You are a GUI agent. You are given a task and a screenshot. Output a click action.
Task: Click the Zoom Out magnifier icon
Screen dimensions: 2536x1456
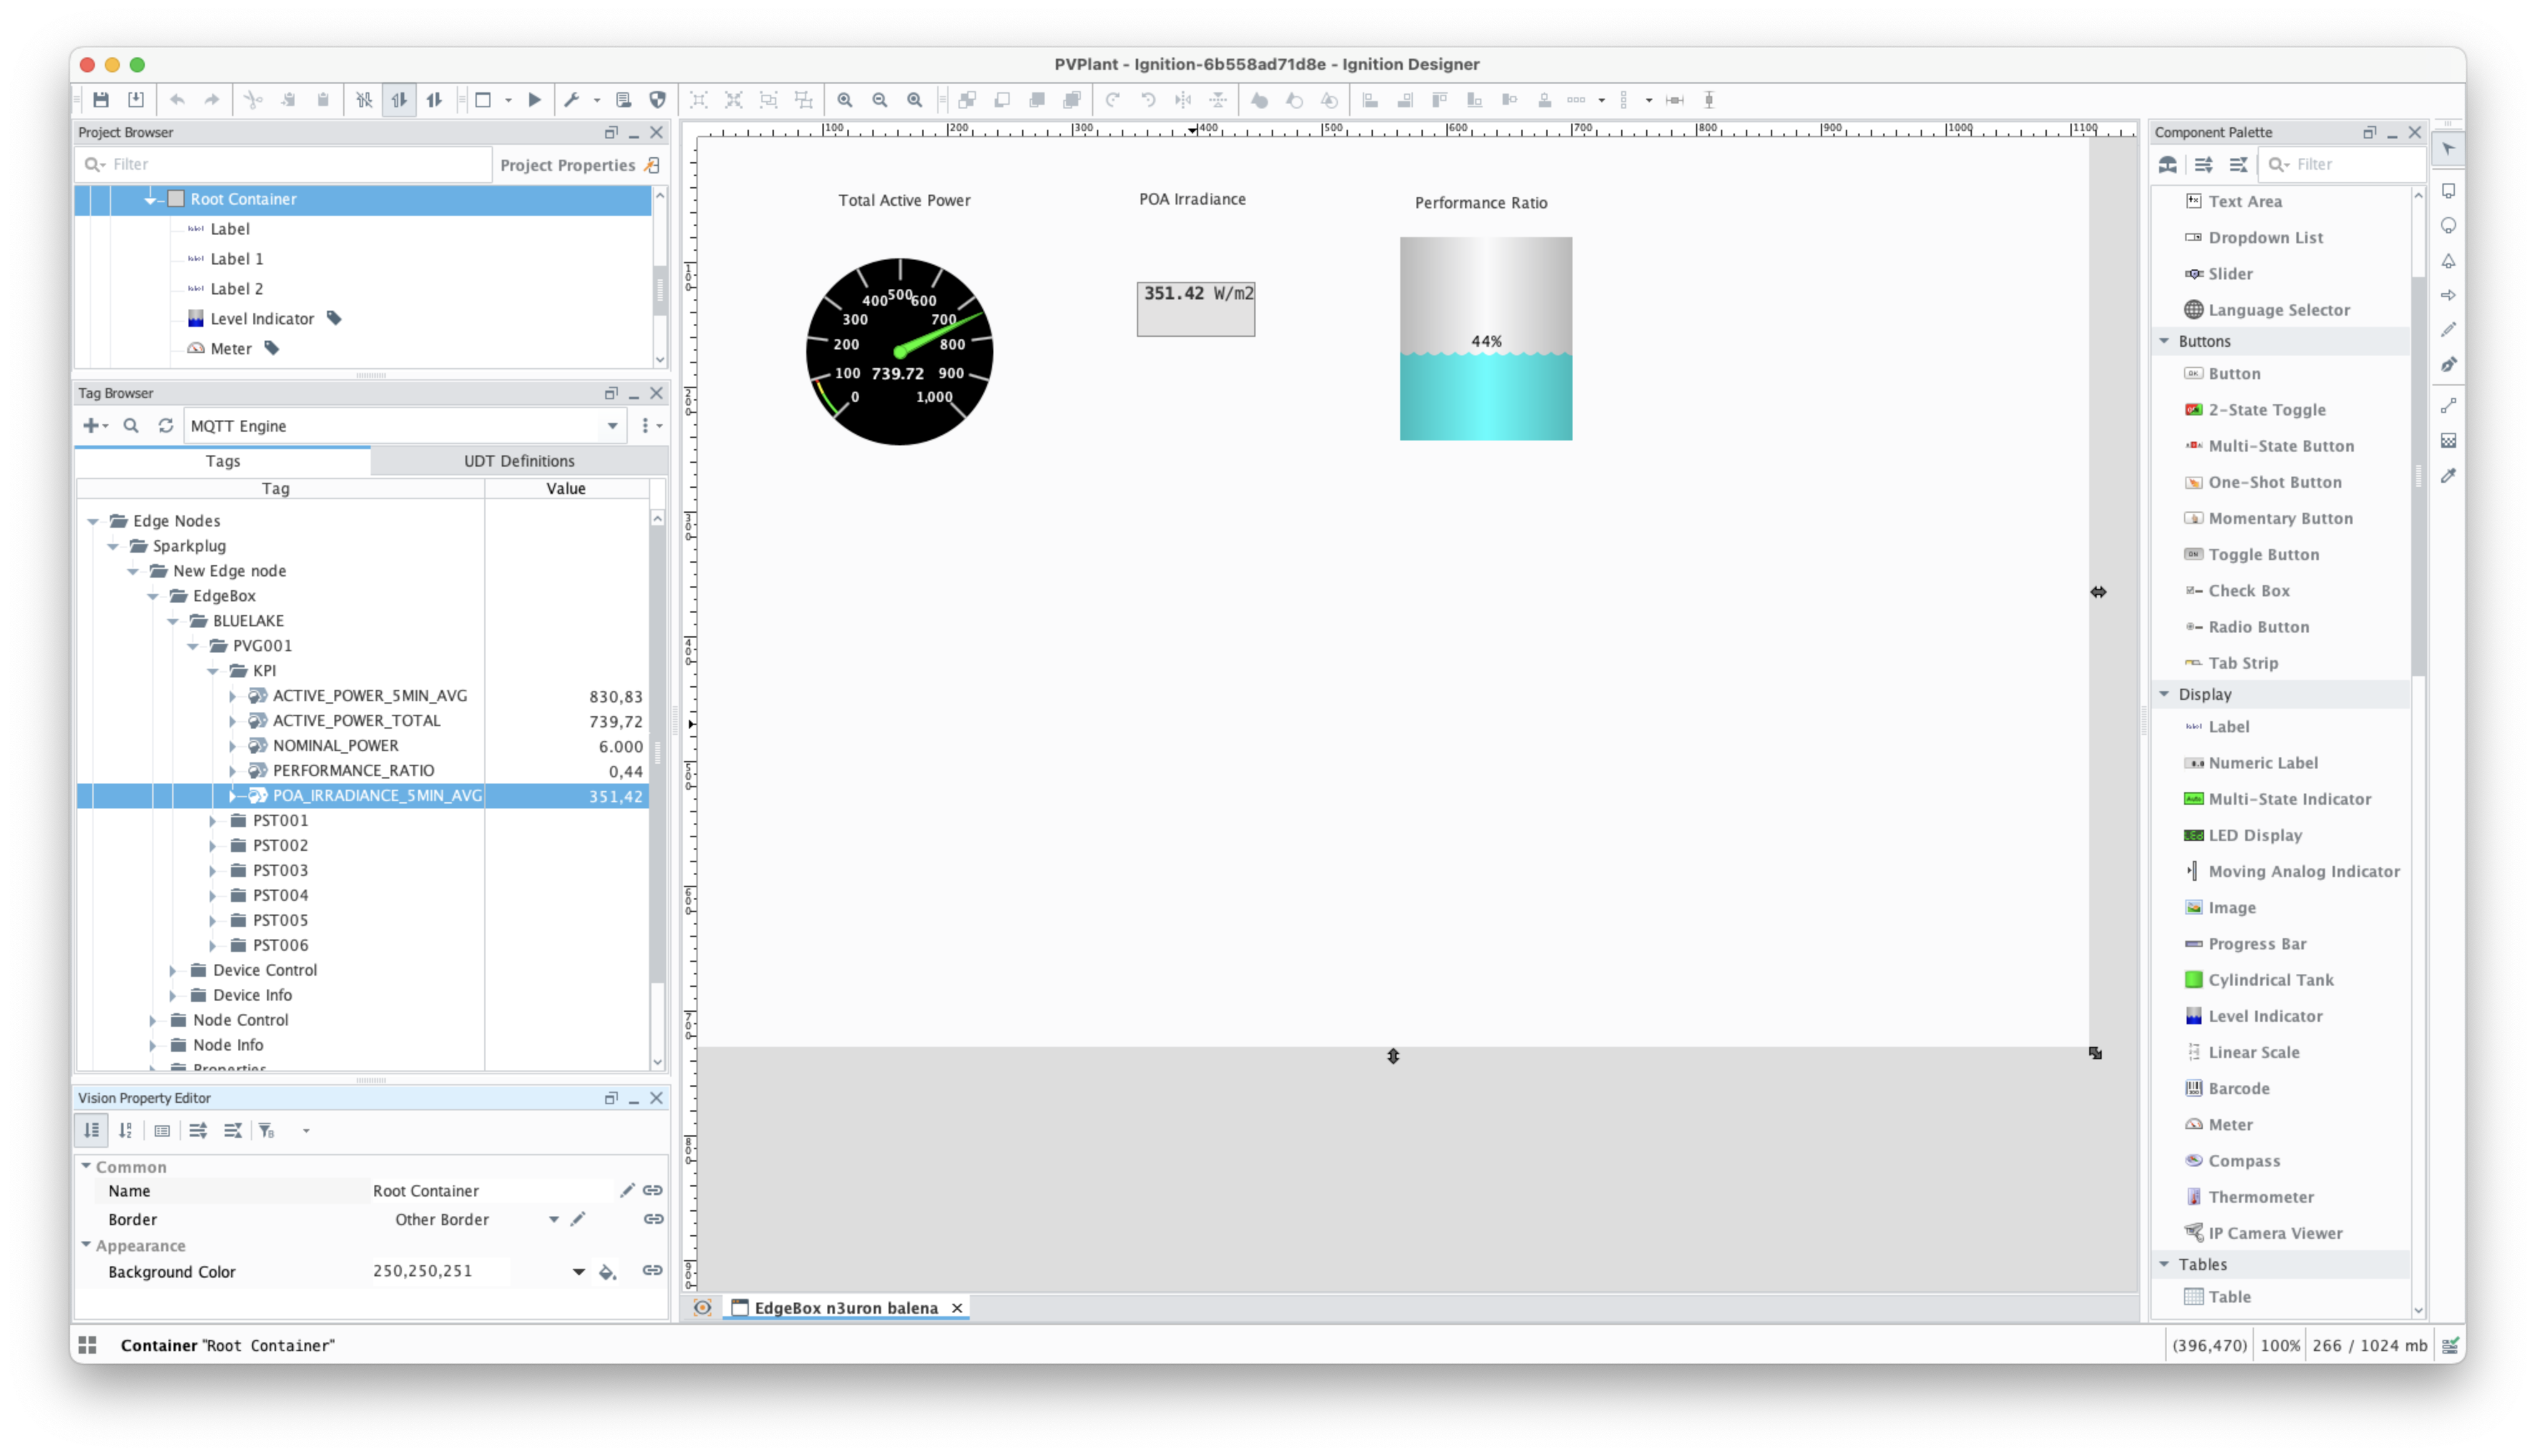click(880, 100)
